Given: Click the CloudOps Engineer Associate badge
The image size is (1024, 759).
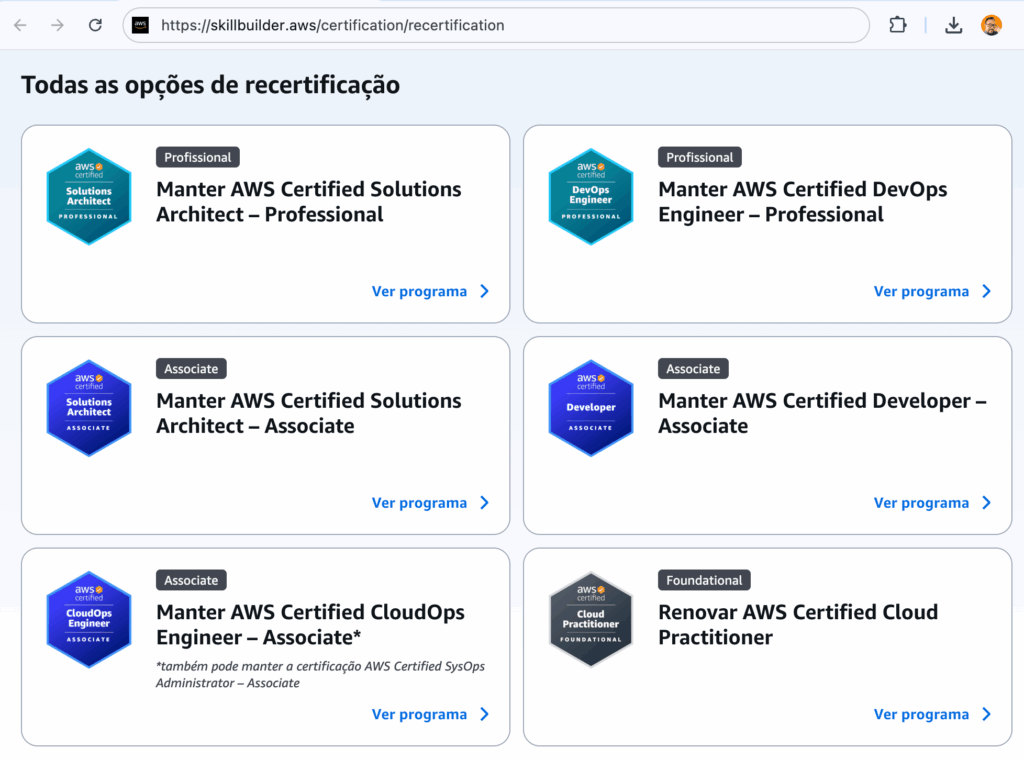Looking at the screenshot, I should click(89, 620).
